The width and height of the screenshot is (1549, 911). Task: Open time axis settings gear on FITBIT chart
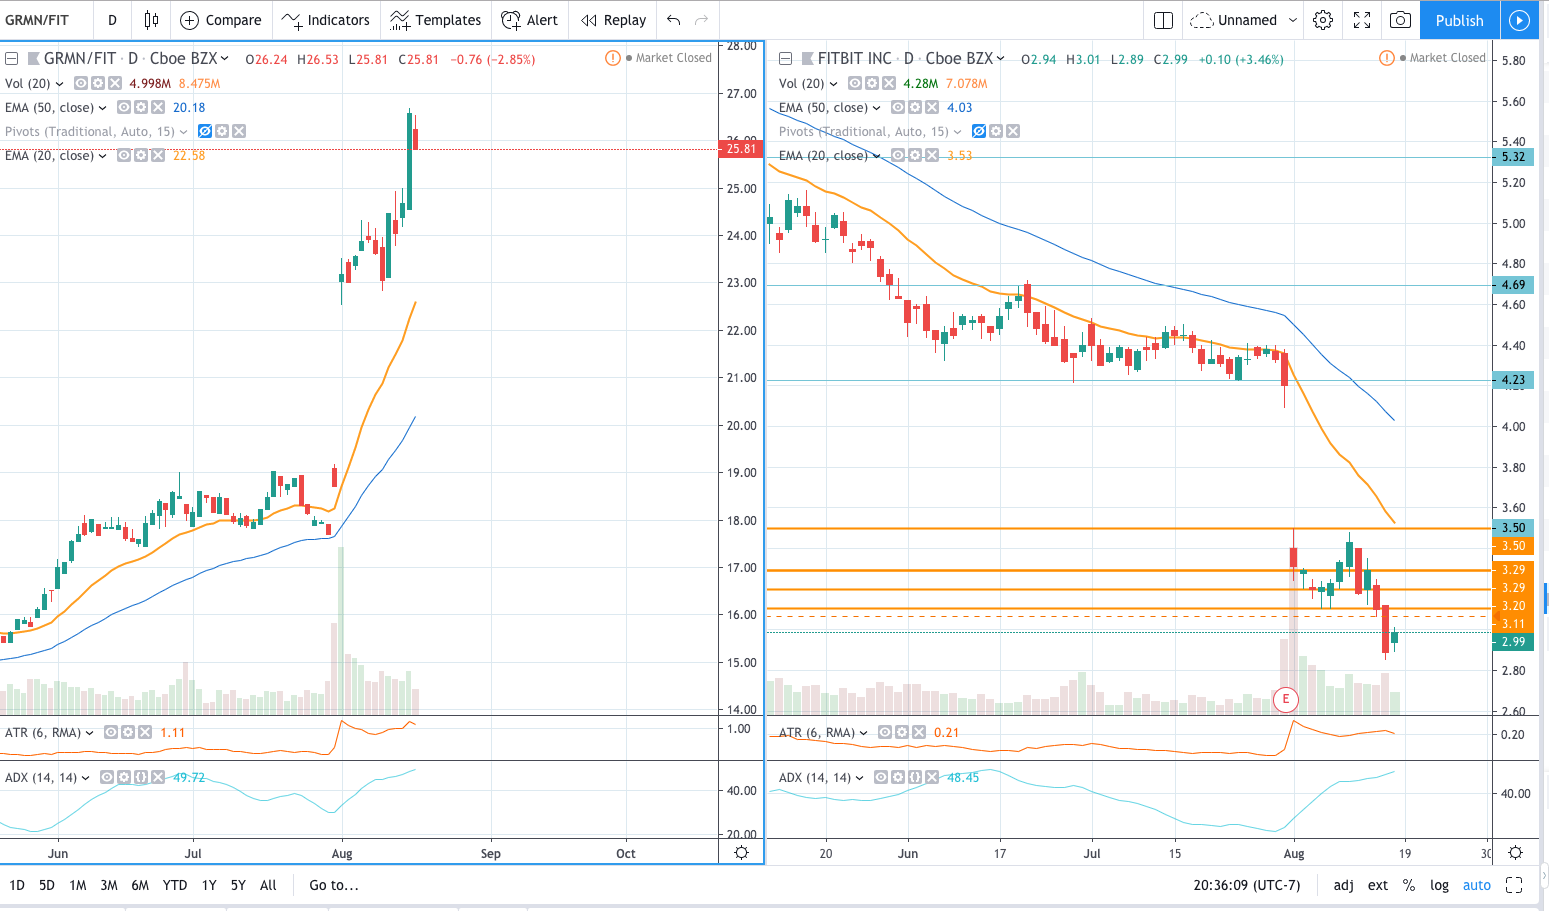1515,852
